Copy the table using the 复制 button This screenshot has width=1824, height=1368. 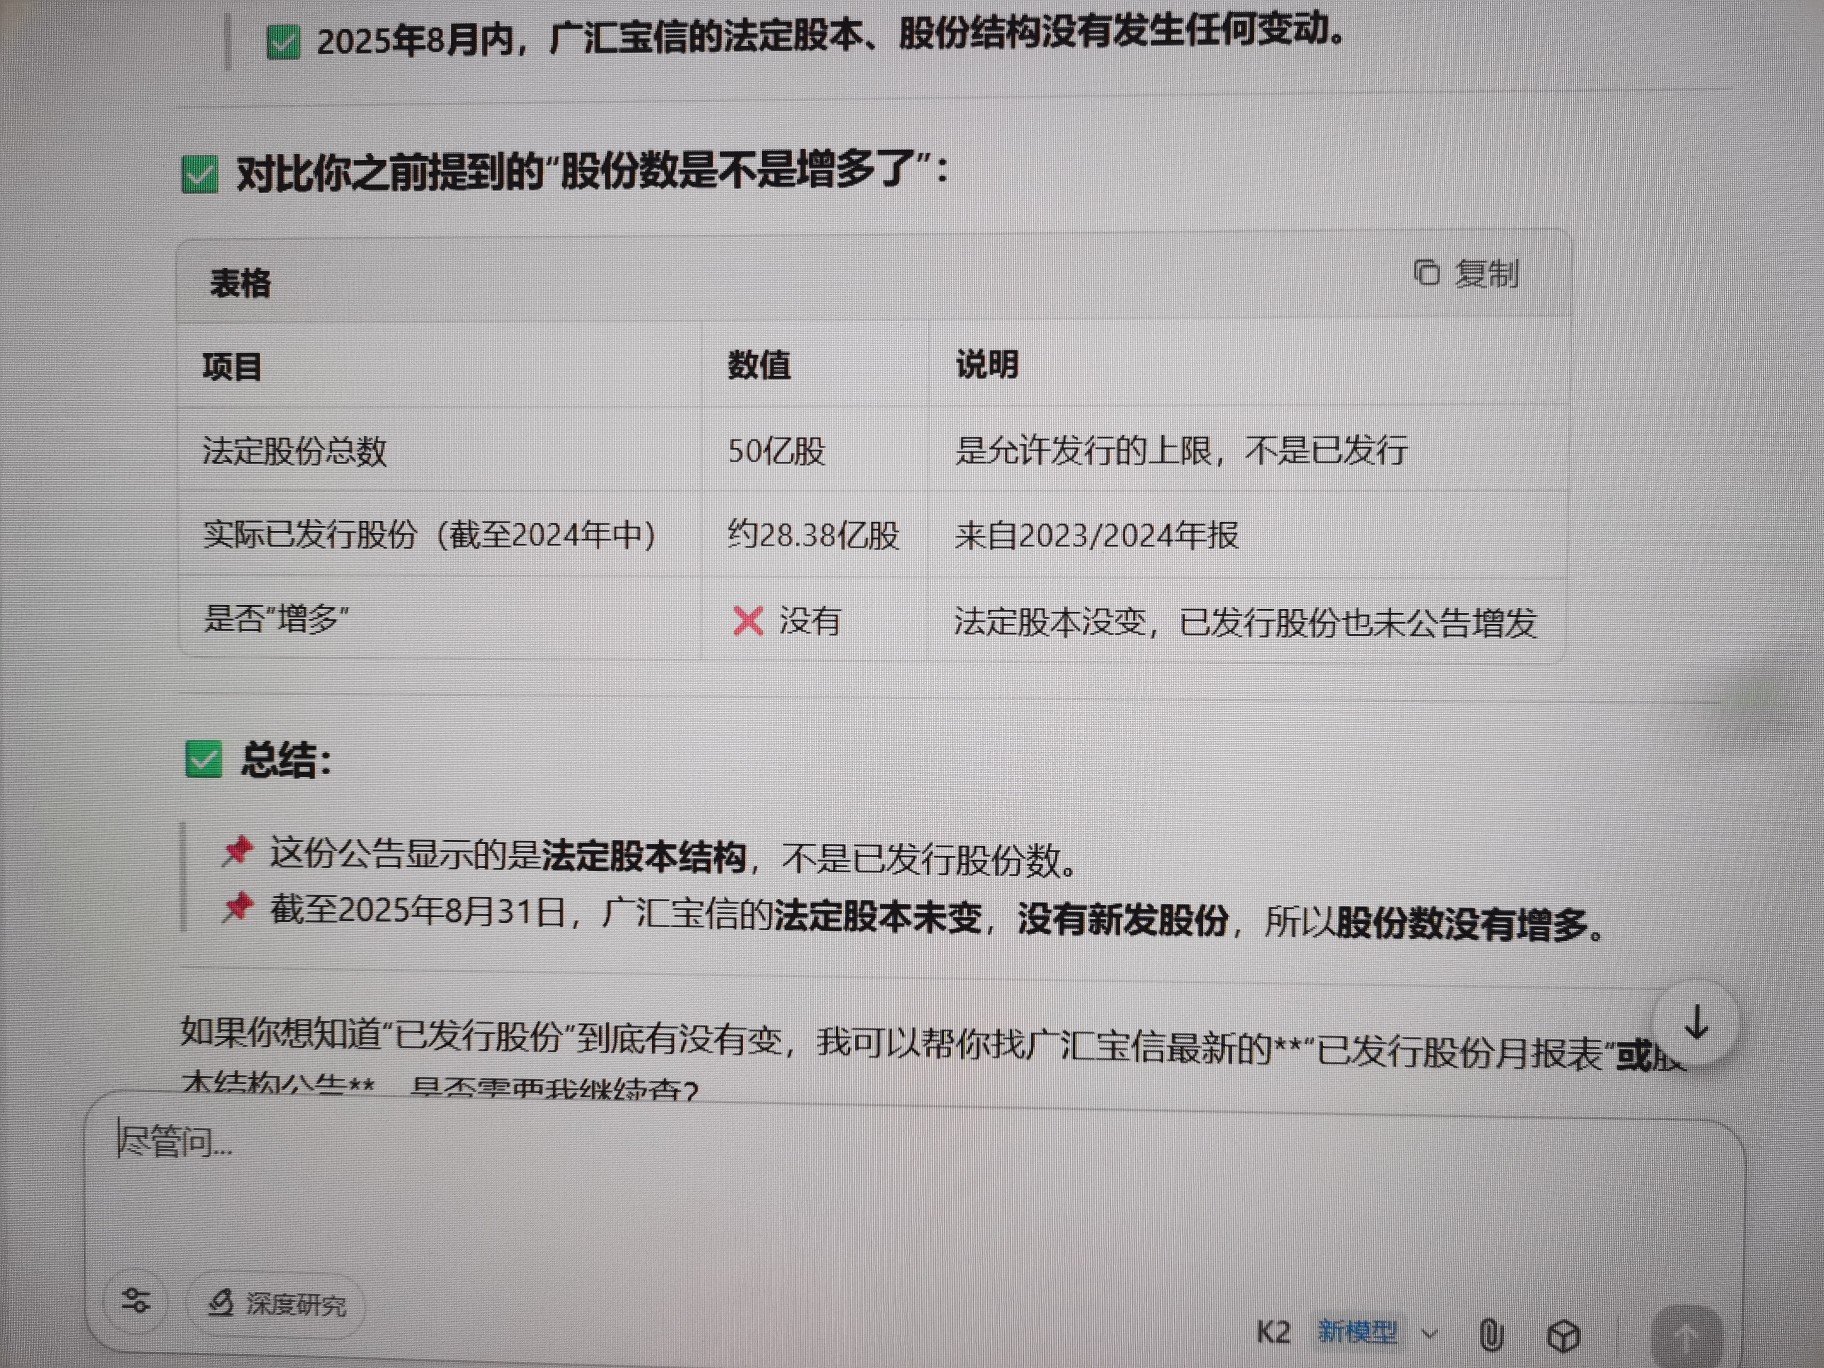(1466, 273)
